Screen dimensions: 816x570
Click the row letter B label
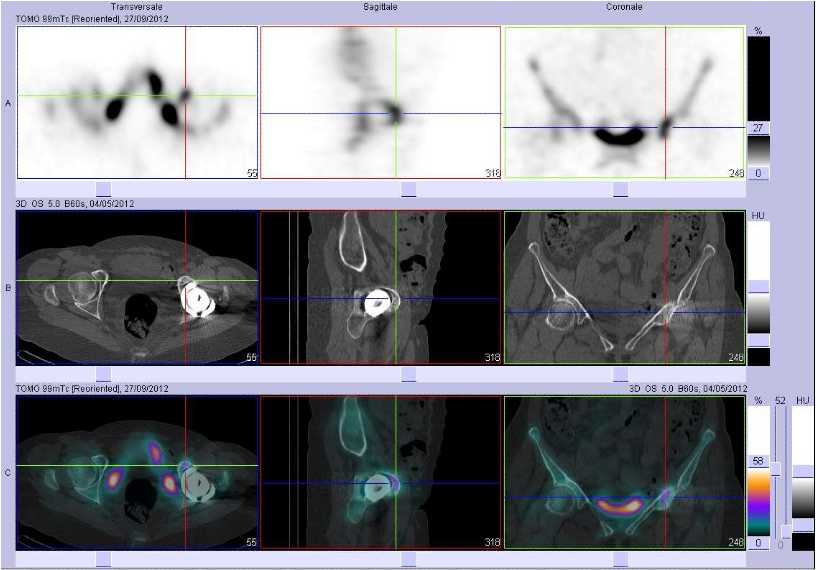[8, 287]
